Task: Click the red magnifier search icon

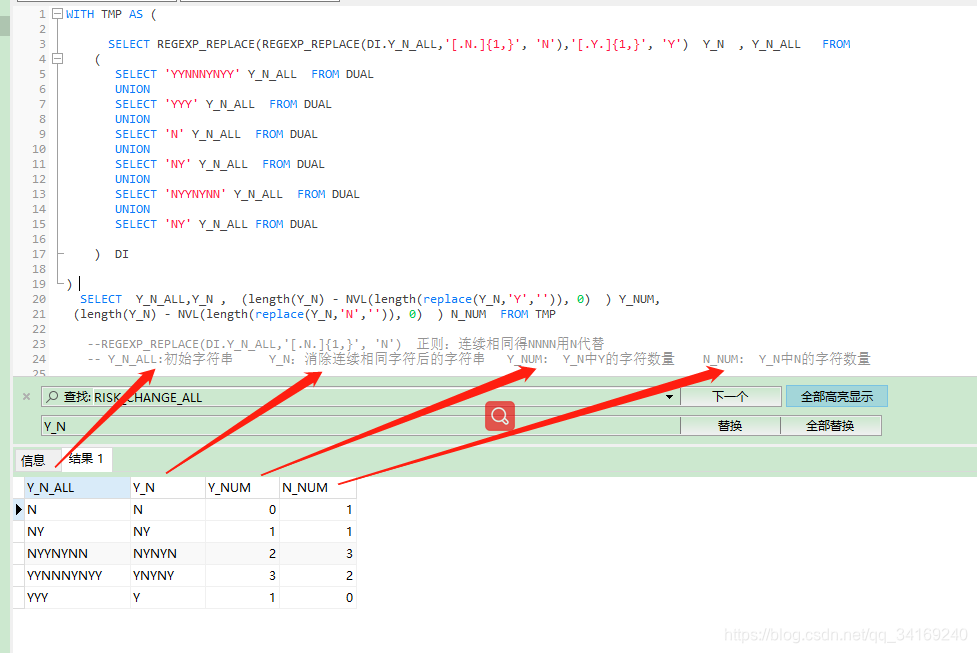Action: click(499, 416)
